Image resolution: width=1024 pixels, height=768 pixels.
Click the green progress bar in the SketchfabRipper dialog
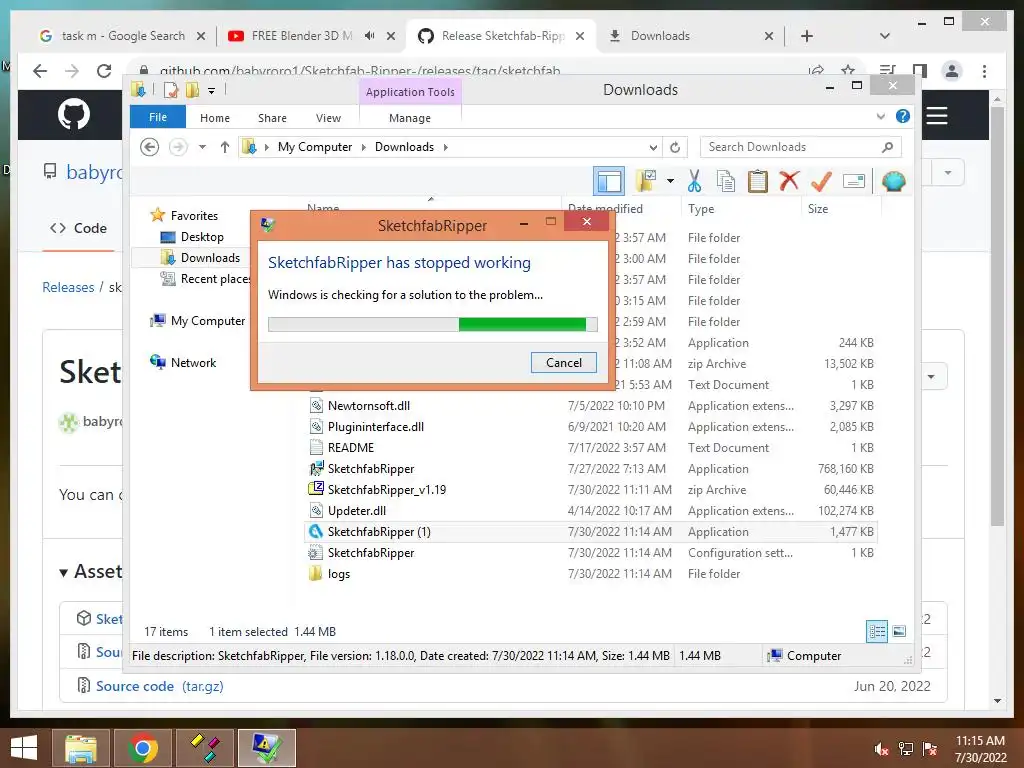point(522,324)
